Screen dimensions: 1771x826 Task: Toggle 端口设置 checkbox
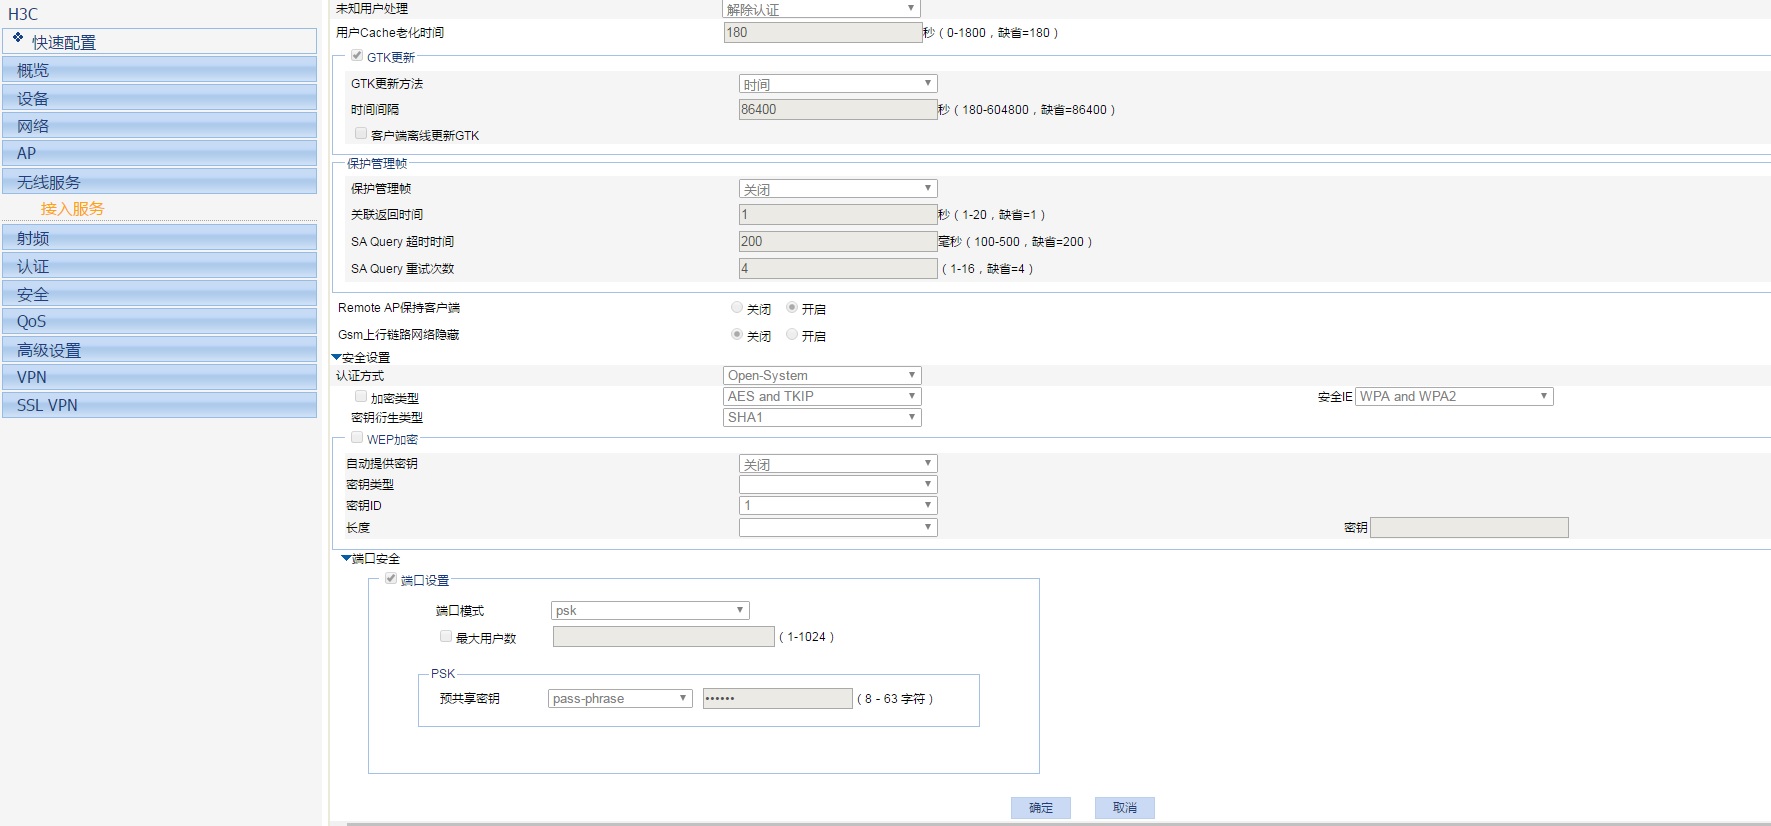(x=391, y=579)
